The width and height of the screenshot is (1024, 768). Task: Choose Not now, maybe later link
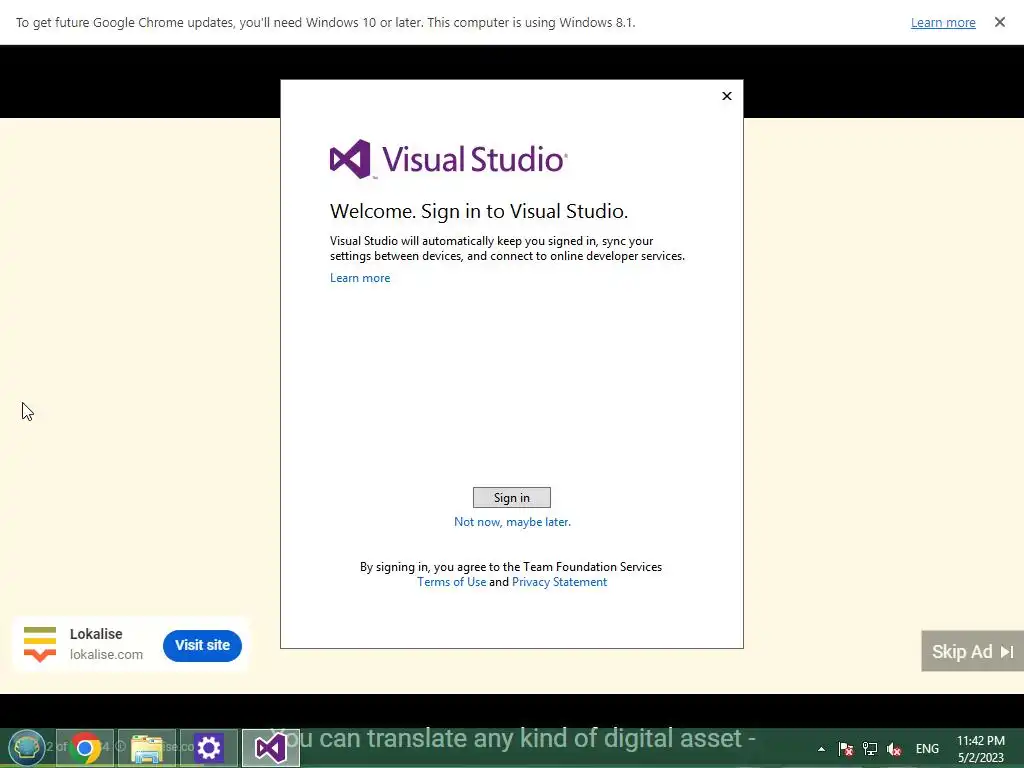tap(512, 522)
